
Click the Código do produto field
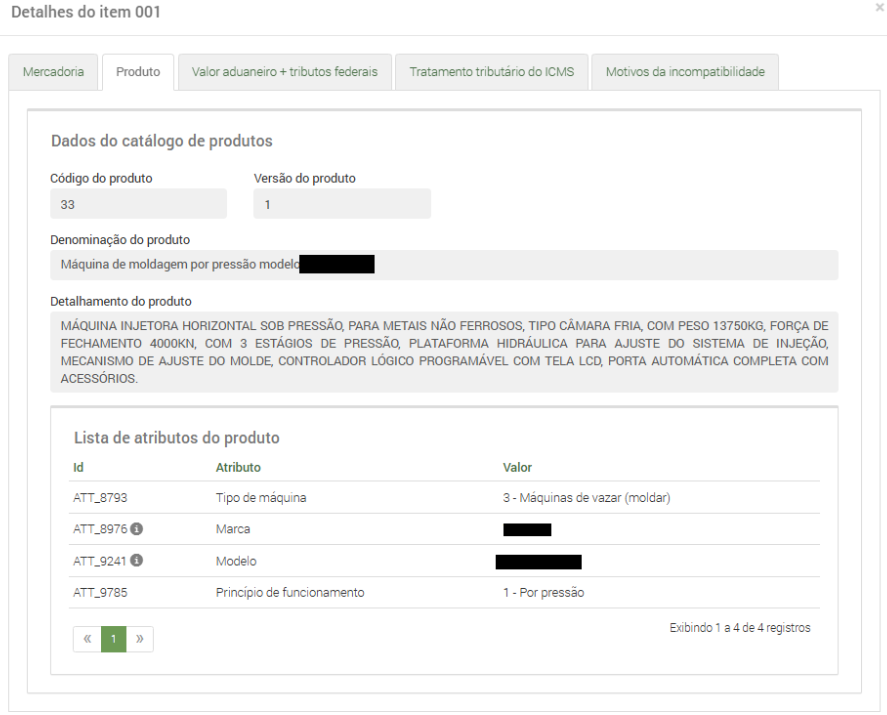tap(138, 204)
